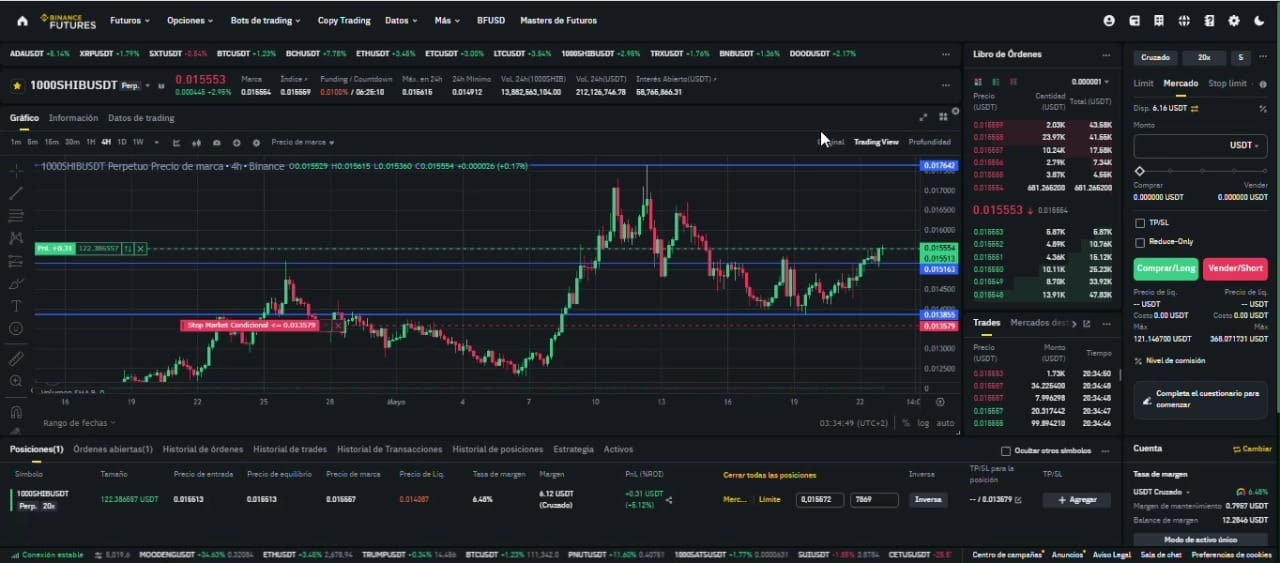
Task: Select the crosshair cursor tool
Action: click(16, 170)
